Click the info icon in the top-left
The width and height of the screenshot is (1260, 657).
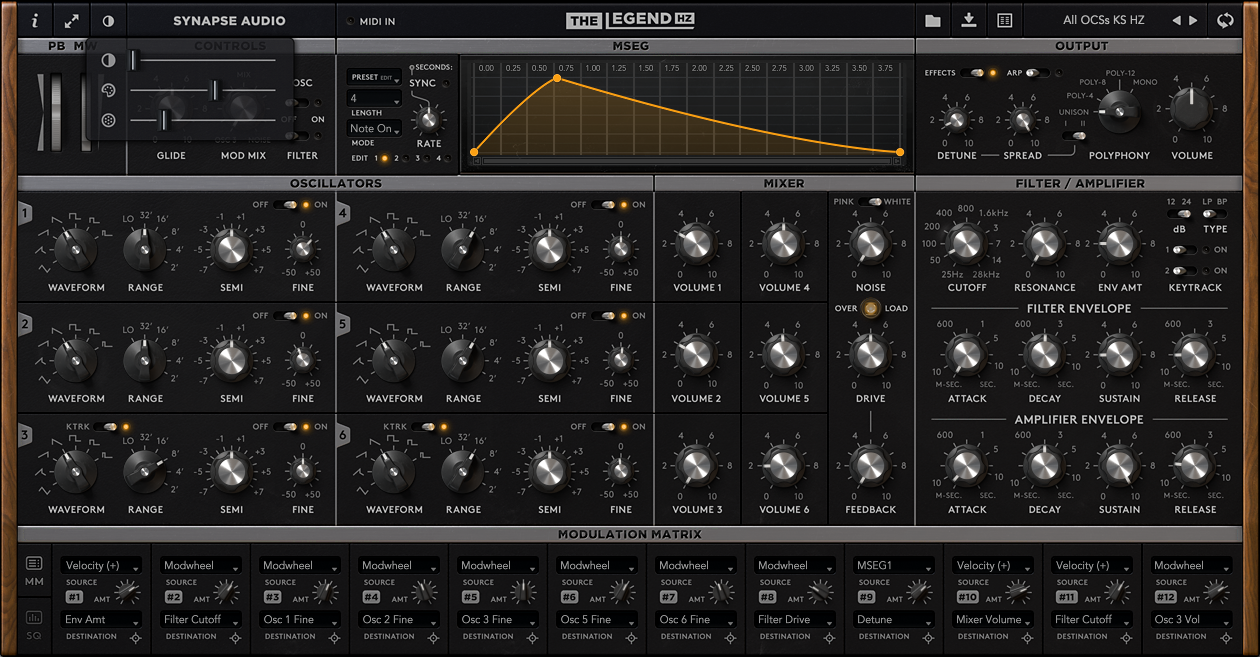tap(33, 19)
